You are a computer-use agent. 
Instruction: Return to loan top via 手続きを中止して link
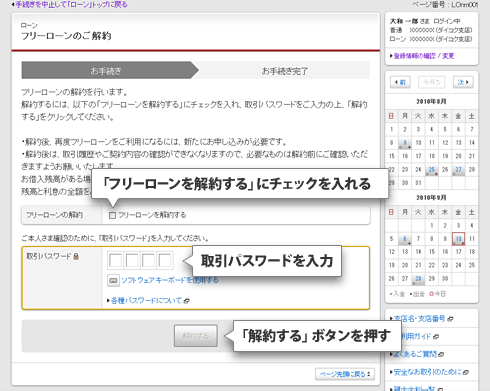click(71, 4)
